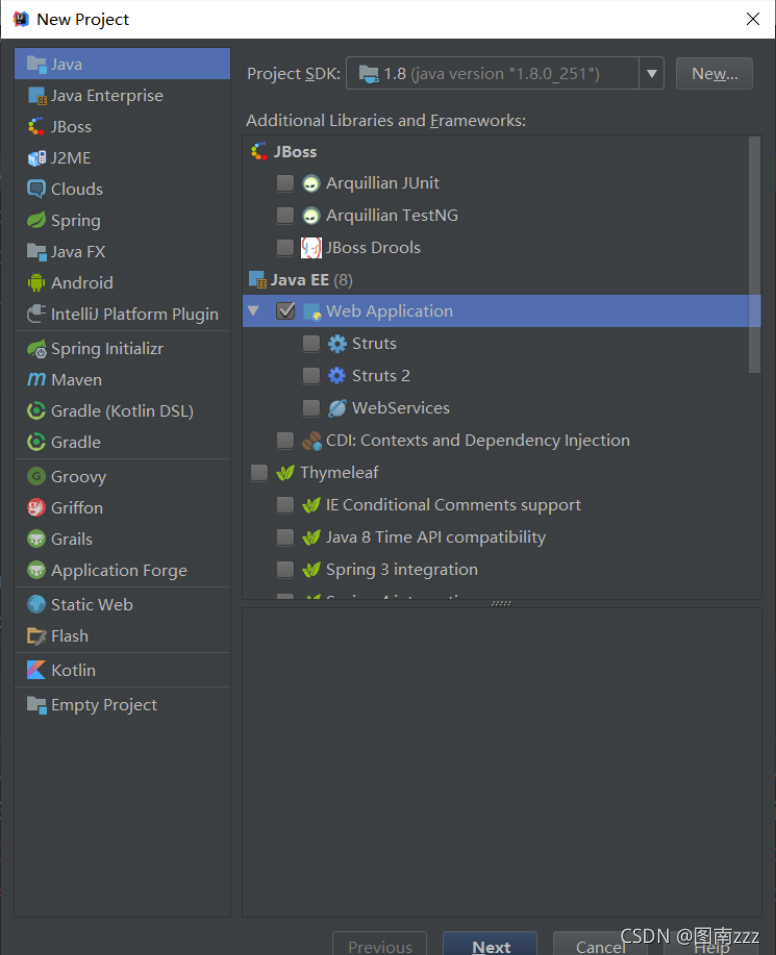Check the Thymeleaf checkbox
Image resolution: width=776 pixels, height=955 pixels.
[x=259, y=473]
